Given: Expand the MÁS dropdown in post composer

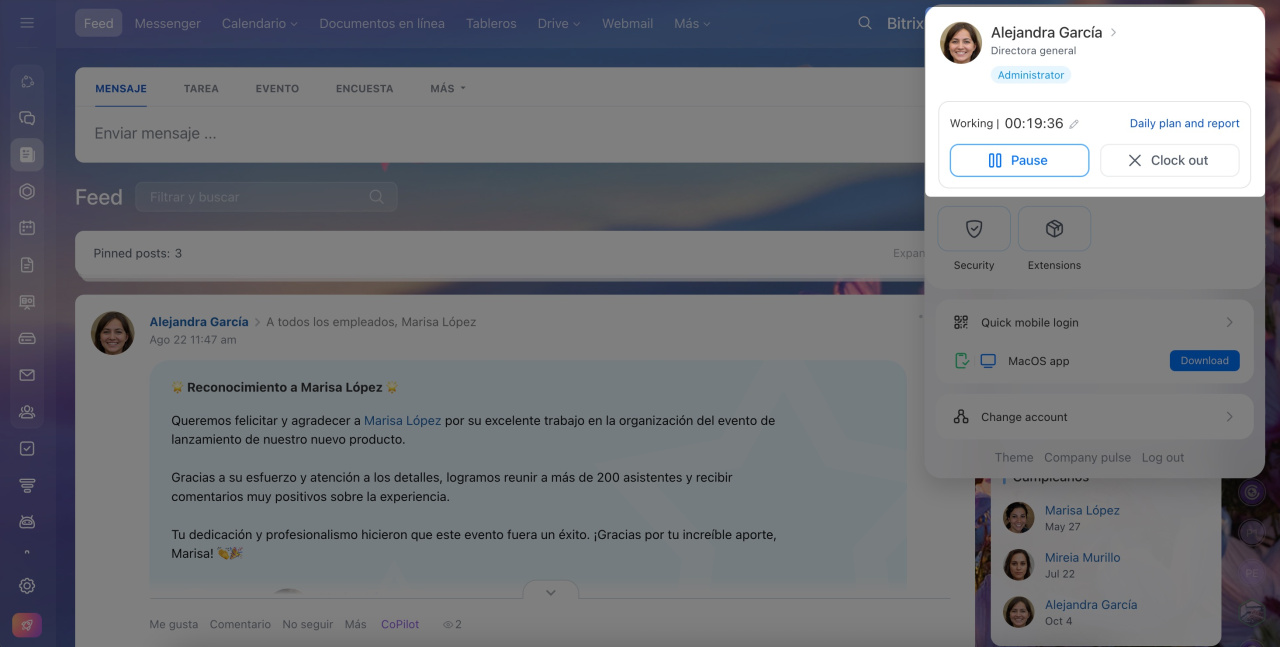Looking at the screenshot, I should tap(448, 88).
